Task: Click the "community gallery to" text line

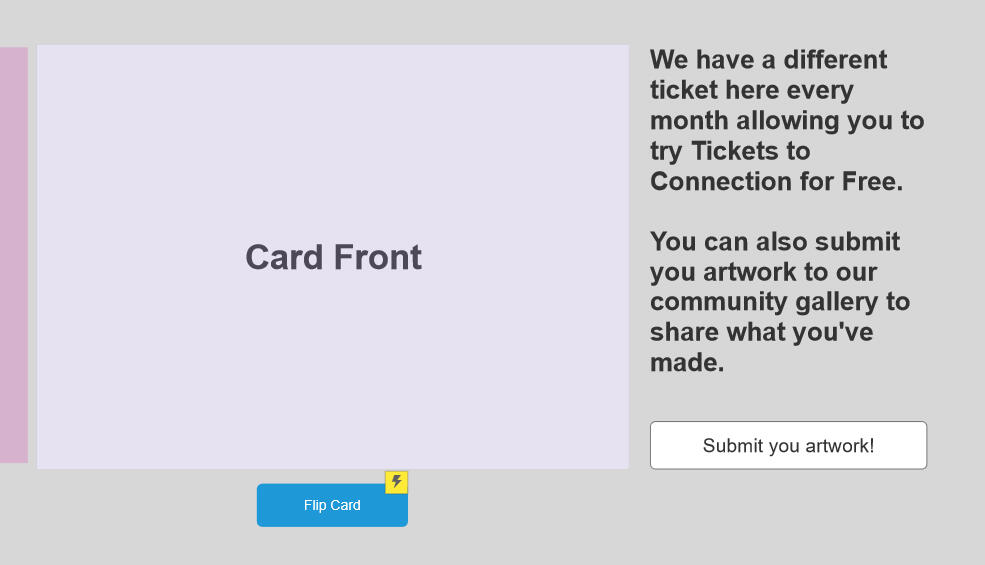Action: click(779, 301)
